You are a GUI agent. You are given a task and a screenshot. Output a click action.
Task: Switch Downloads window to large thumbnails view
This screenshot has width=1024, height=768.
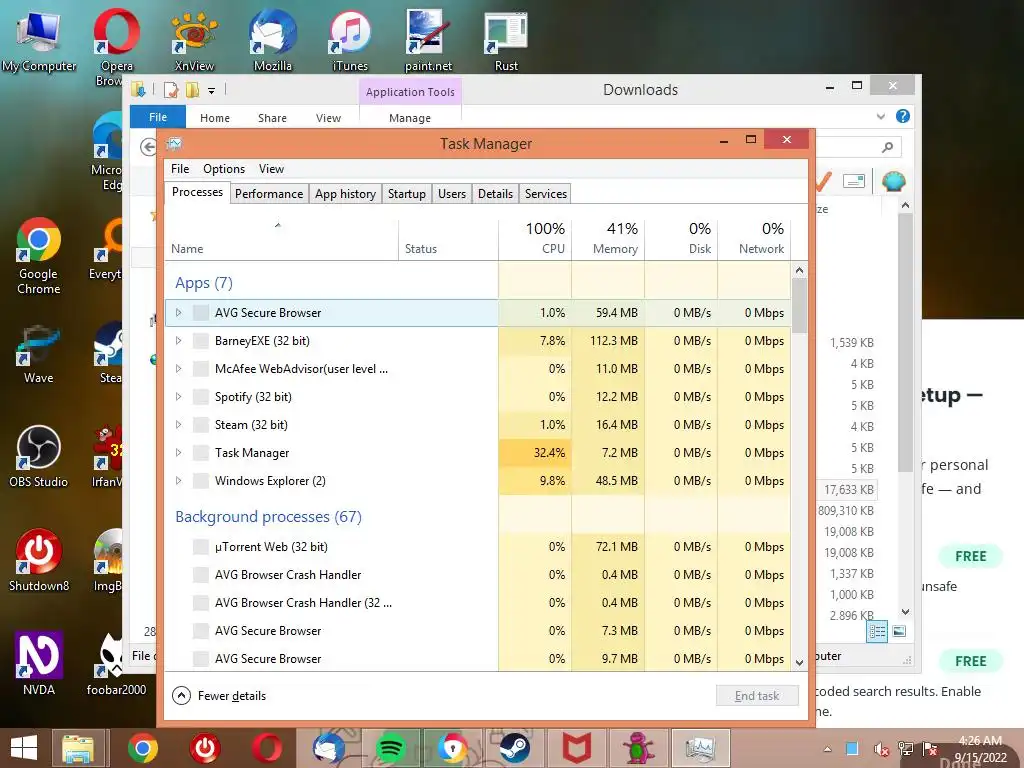pyautogui.click(x=899, y=631)
